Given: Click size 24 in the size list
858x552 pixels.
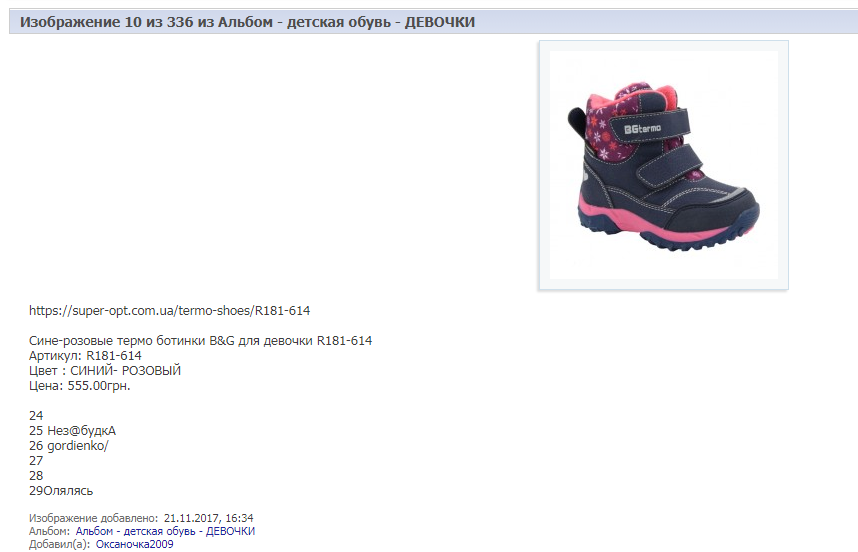Looking at the screenshot, I should point(36,416).
